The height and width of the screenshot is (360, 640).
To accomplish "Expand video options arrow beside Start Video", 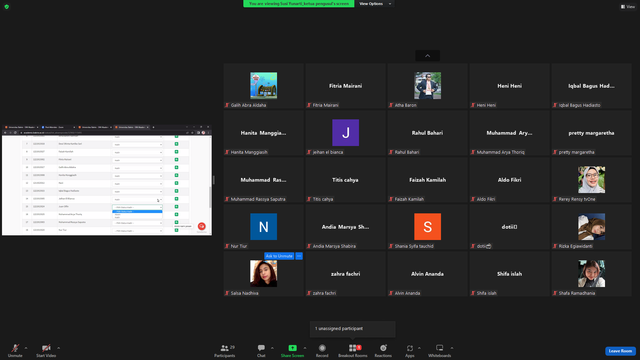I will (58, 348).
